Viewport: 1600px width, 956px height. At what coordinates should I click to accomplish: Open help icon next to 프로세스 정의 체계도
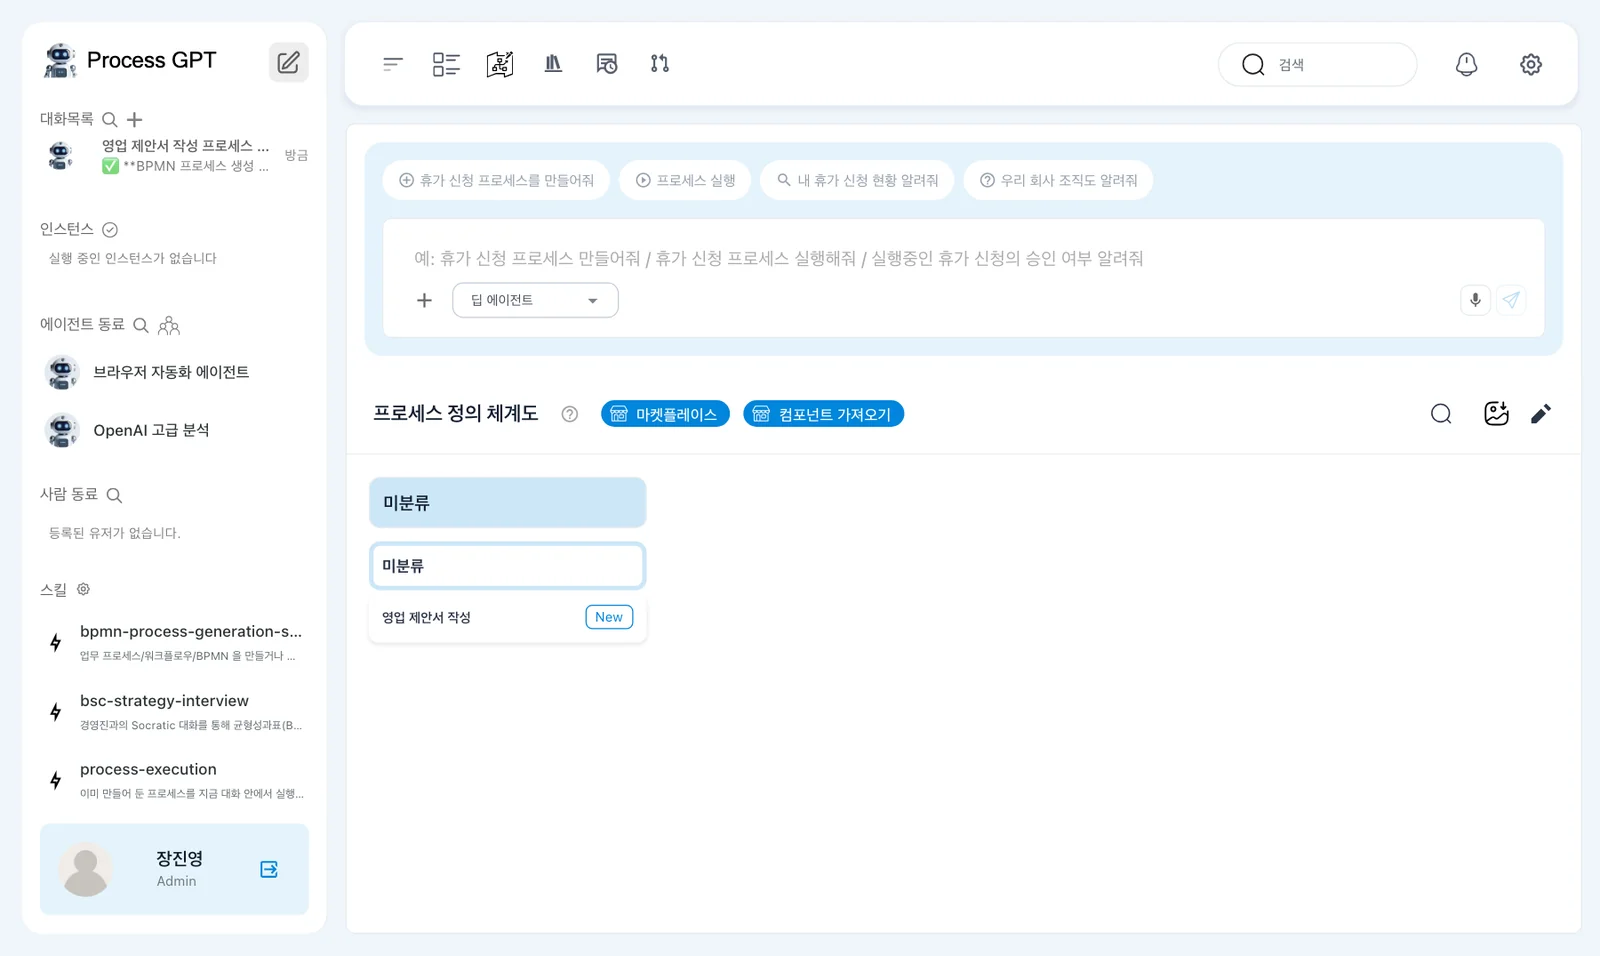[x=570, y=414]
